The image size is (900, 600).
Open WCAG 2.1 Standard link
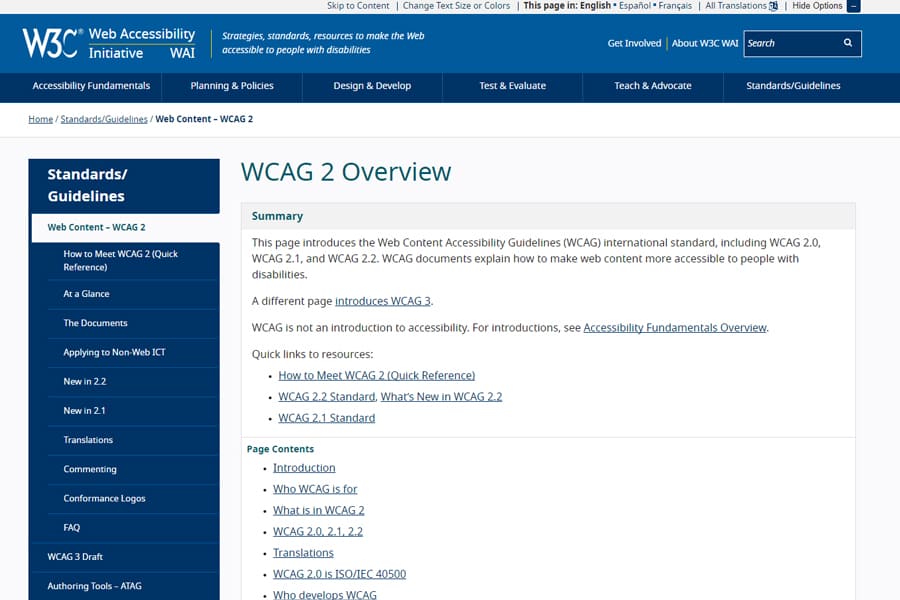pyautogui.click(x=327, y=418)
